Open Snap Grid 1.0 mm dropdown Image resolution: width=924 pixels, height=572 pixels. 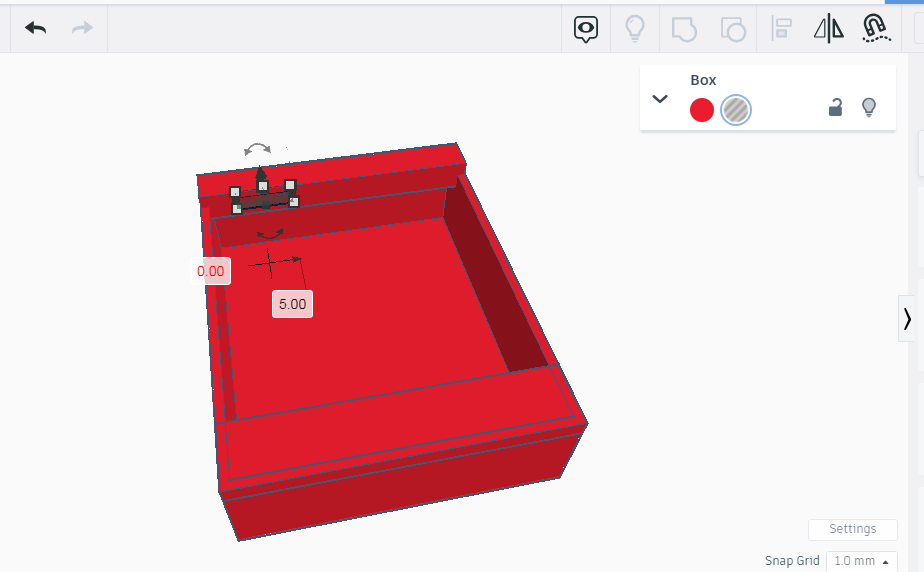(862, 561)
